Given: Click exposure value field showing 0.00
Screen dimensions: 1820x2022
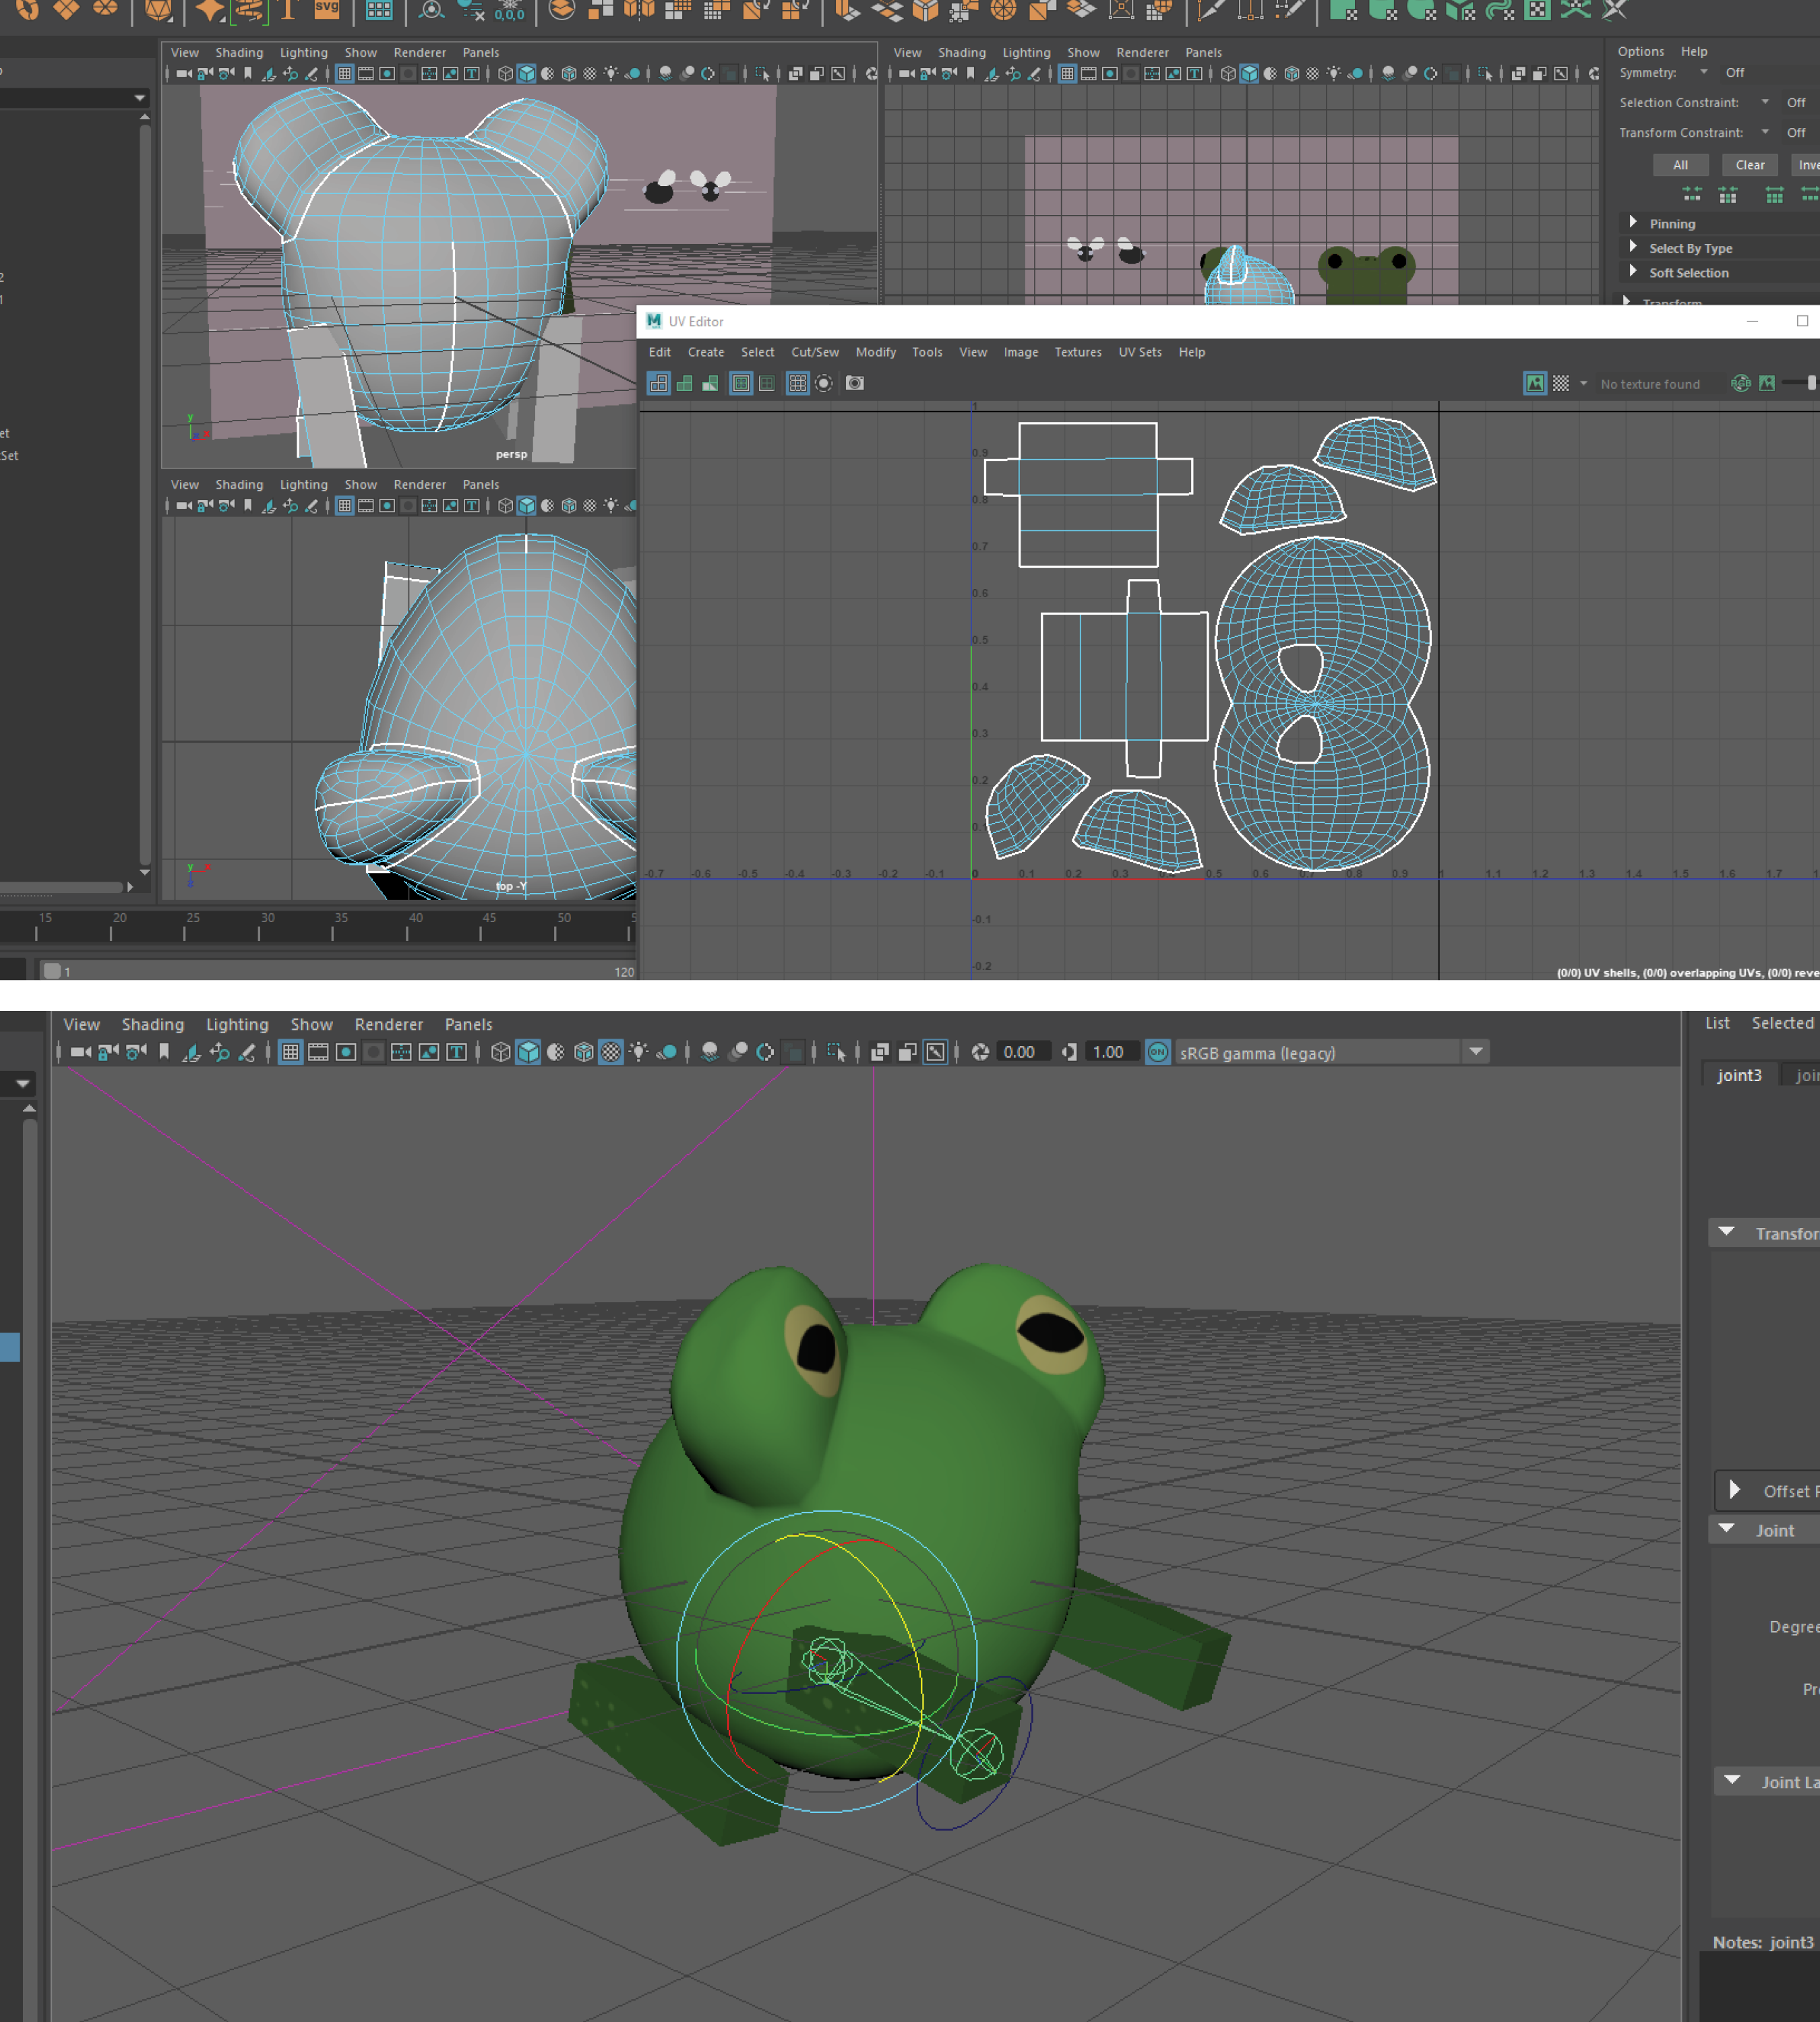Looking at the screenshot, I should (x=1025, y=1052).
